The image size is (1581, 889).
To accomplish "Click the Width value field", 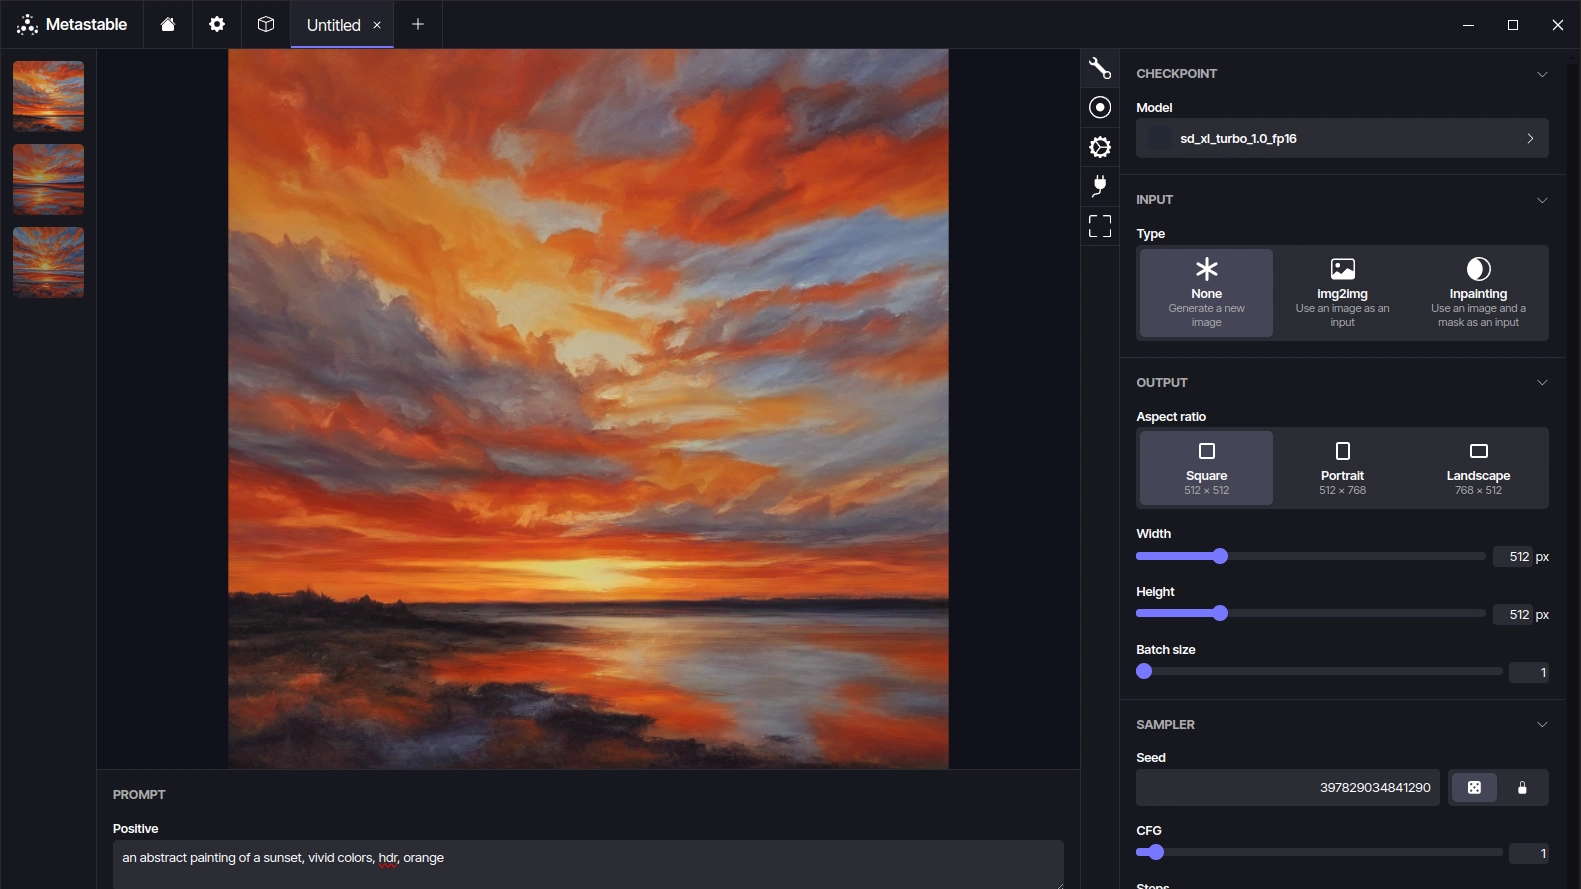I will [1513, 557].
